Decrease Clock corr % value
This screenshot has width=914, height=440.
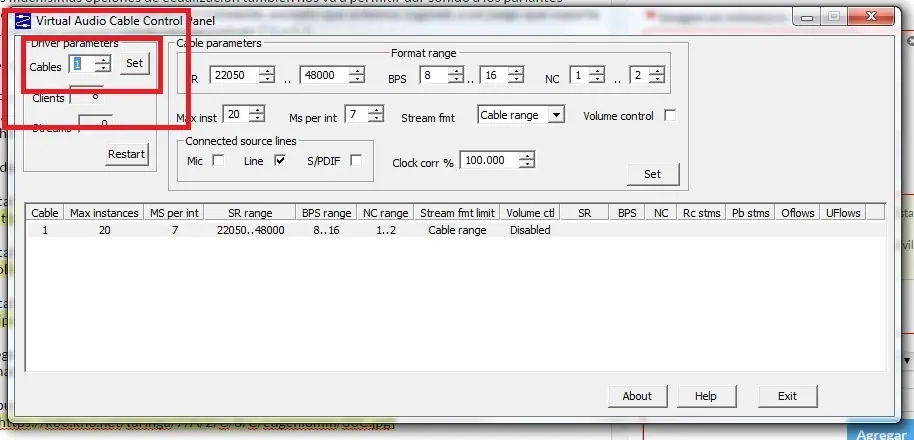[x=527, y=164]
